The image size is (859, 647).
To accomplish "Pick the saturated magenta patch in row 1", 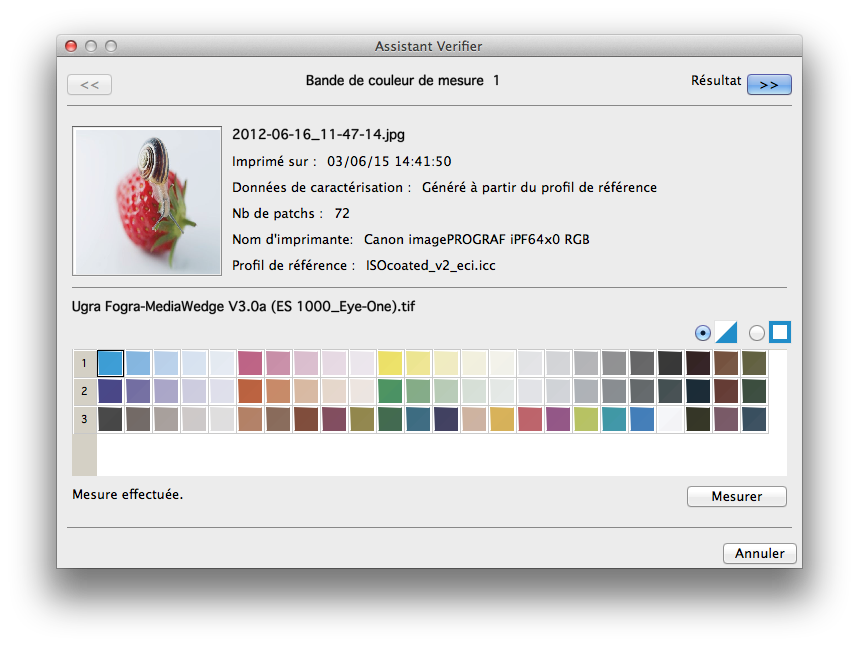I will 250,363.
